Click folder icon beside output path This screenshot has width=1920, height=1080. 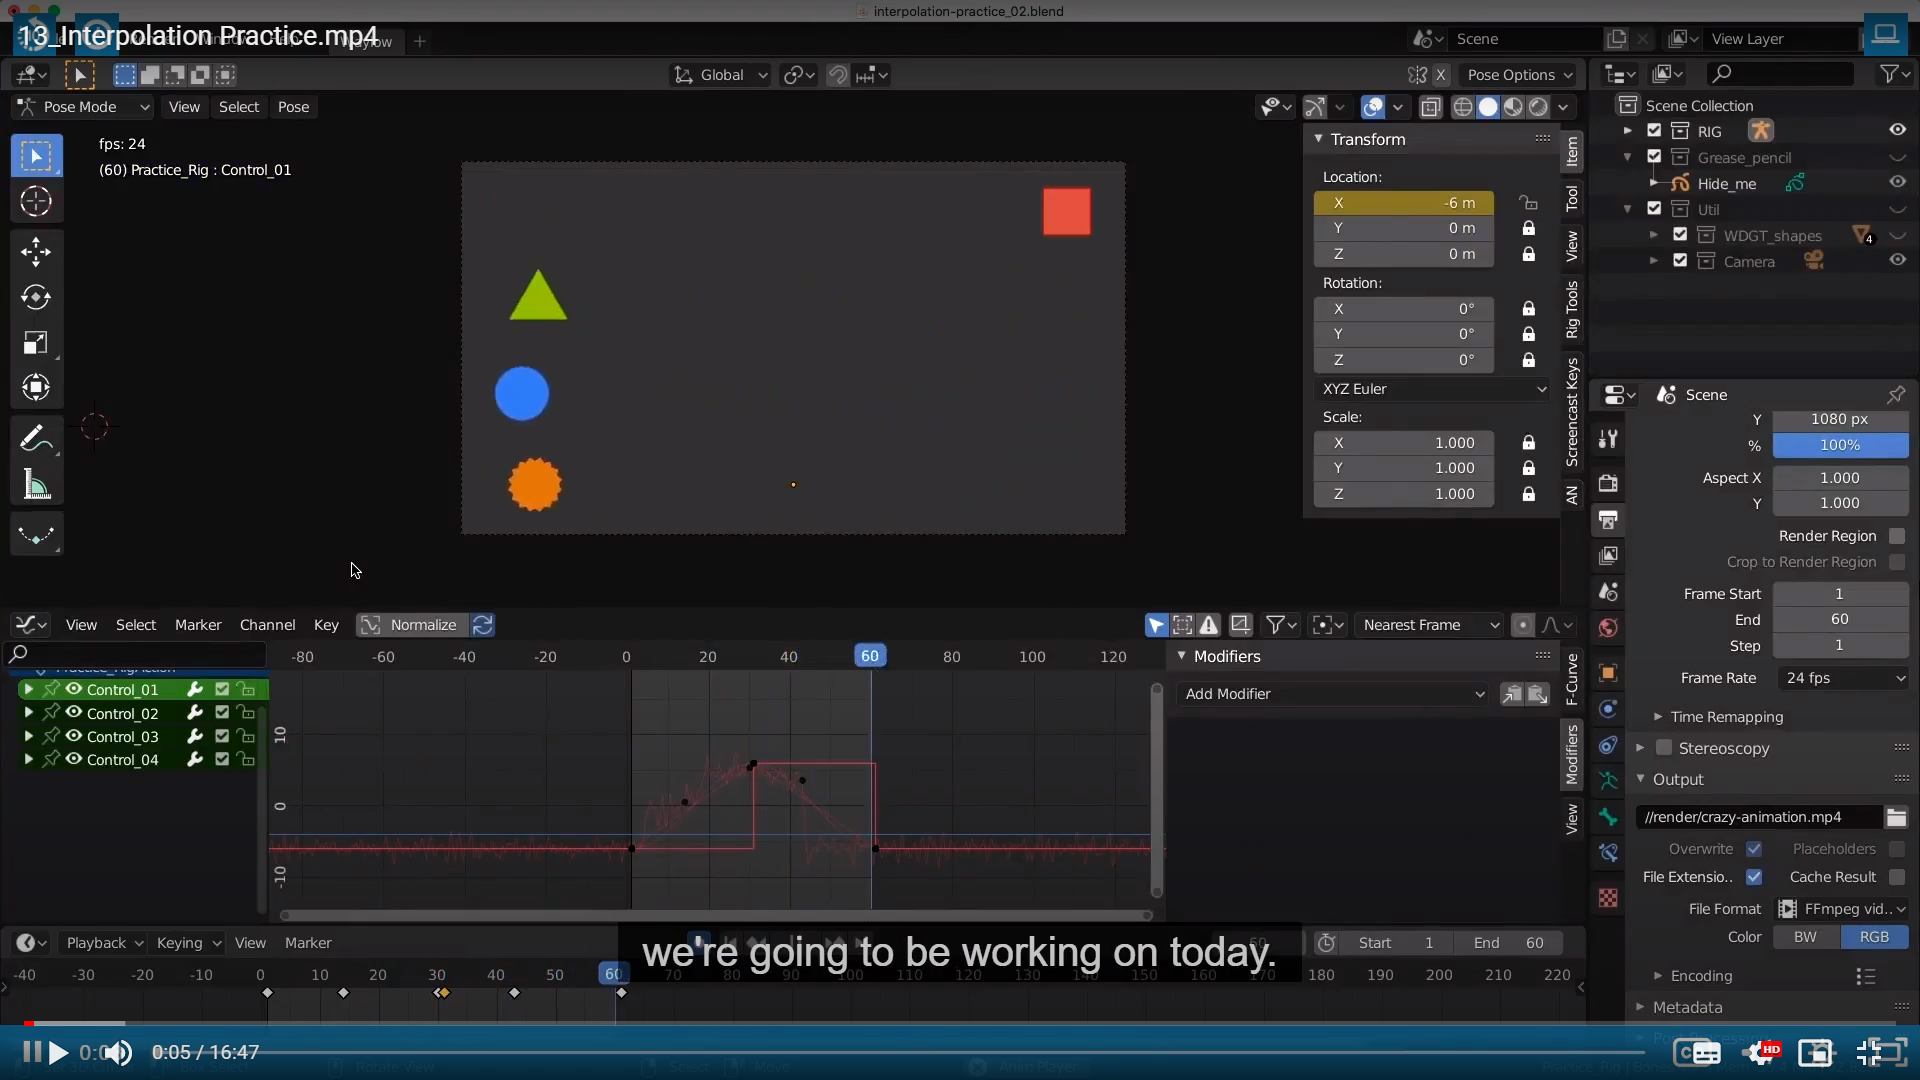point(1896,817)
